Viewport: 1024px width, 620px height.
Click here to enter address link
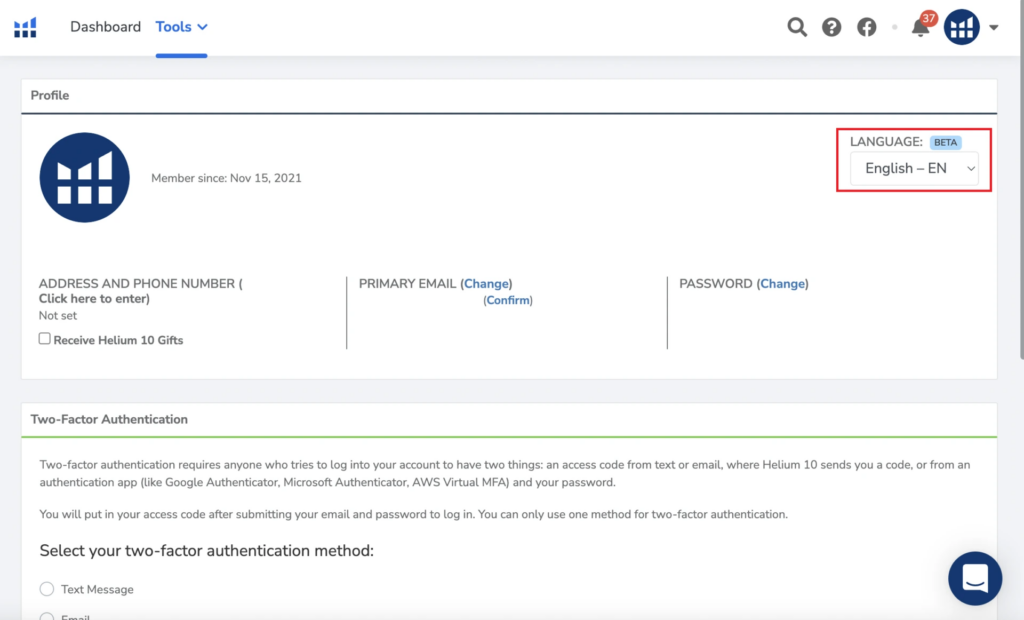pyautogui.click(x=94, y=299)
